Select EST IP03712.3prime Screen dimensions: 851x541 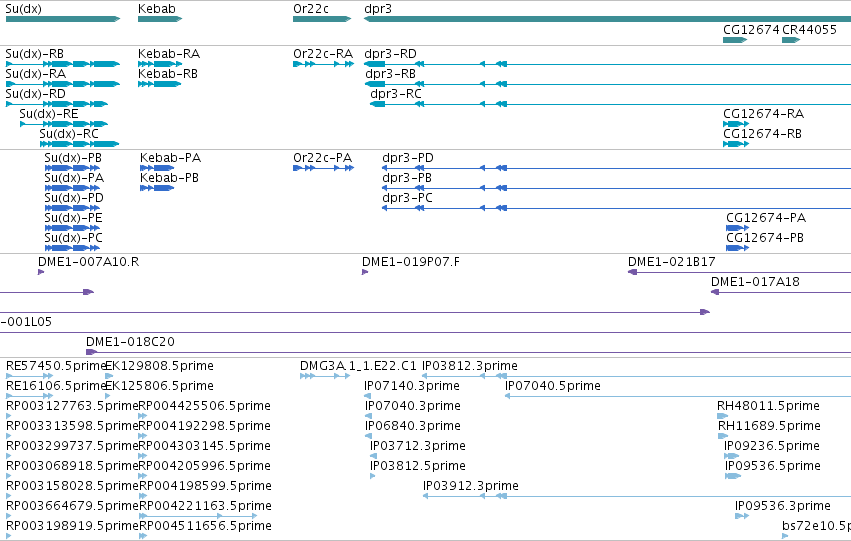click(x=373, y=456)
